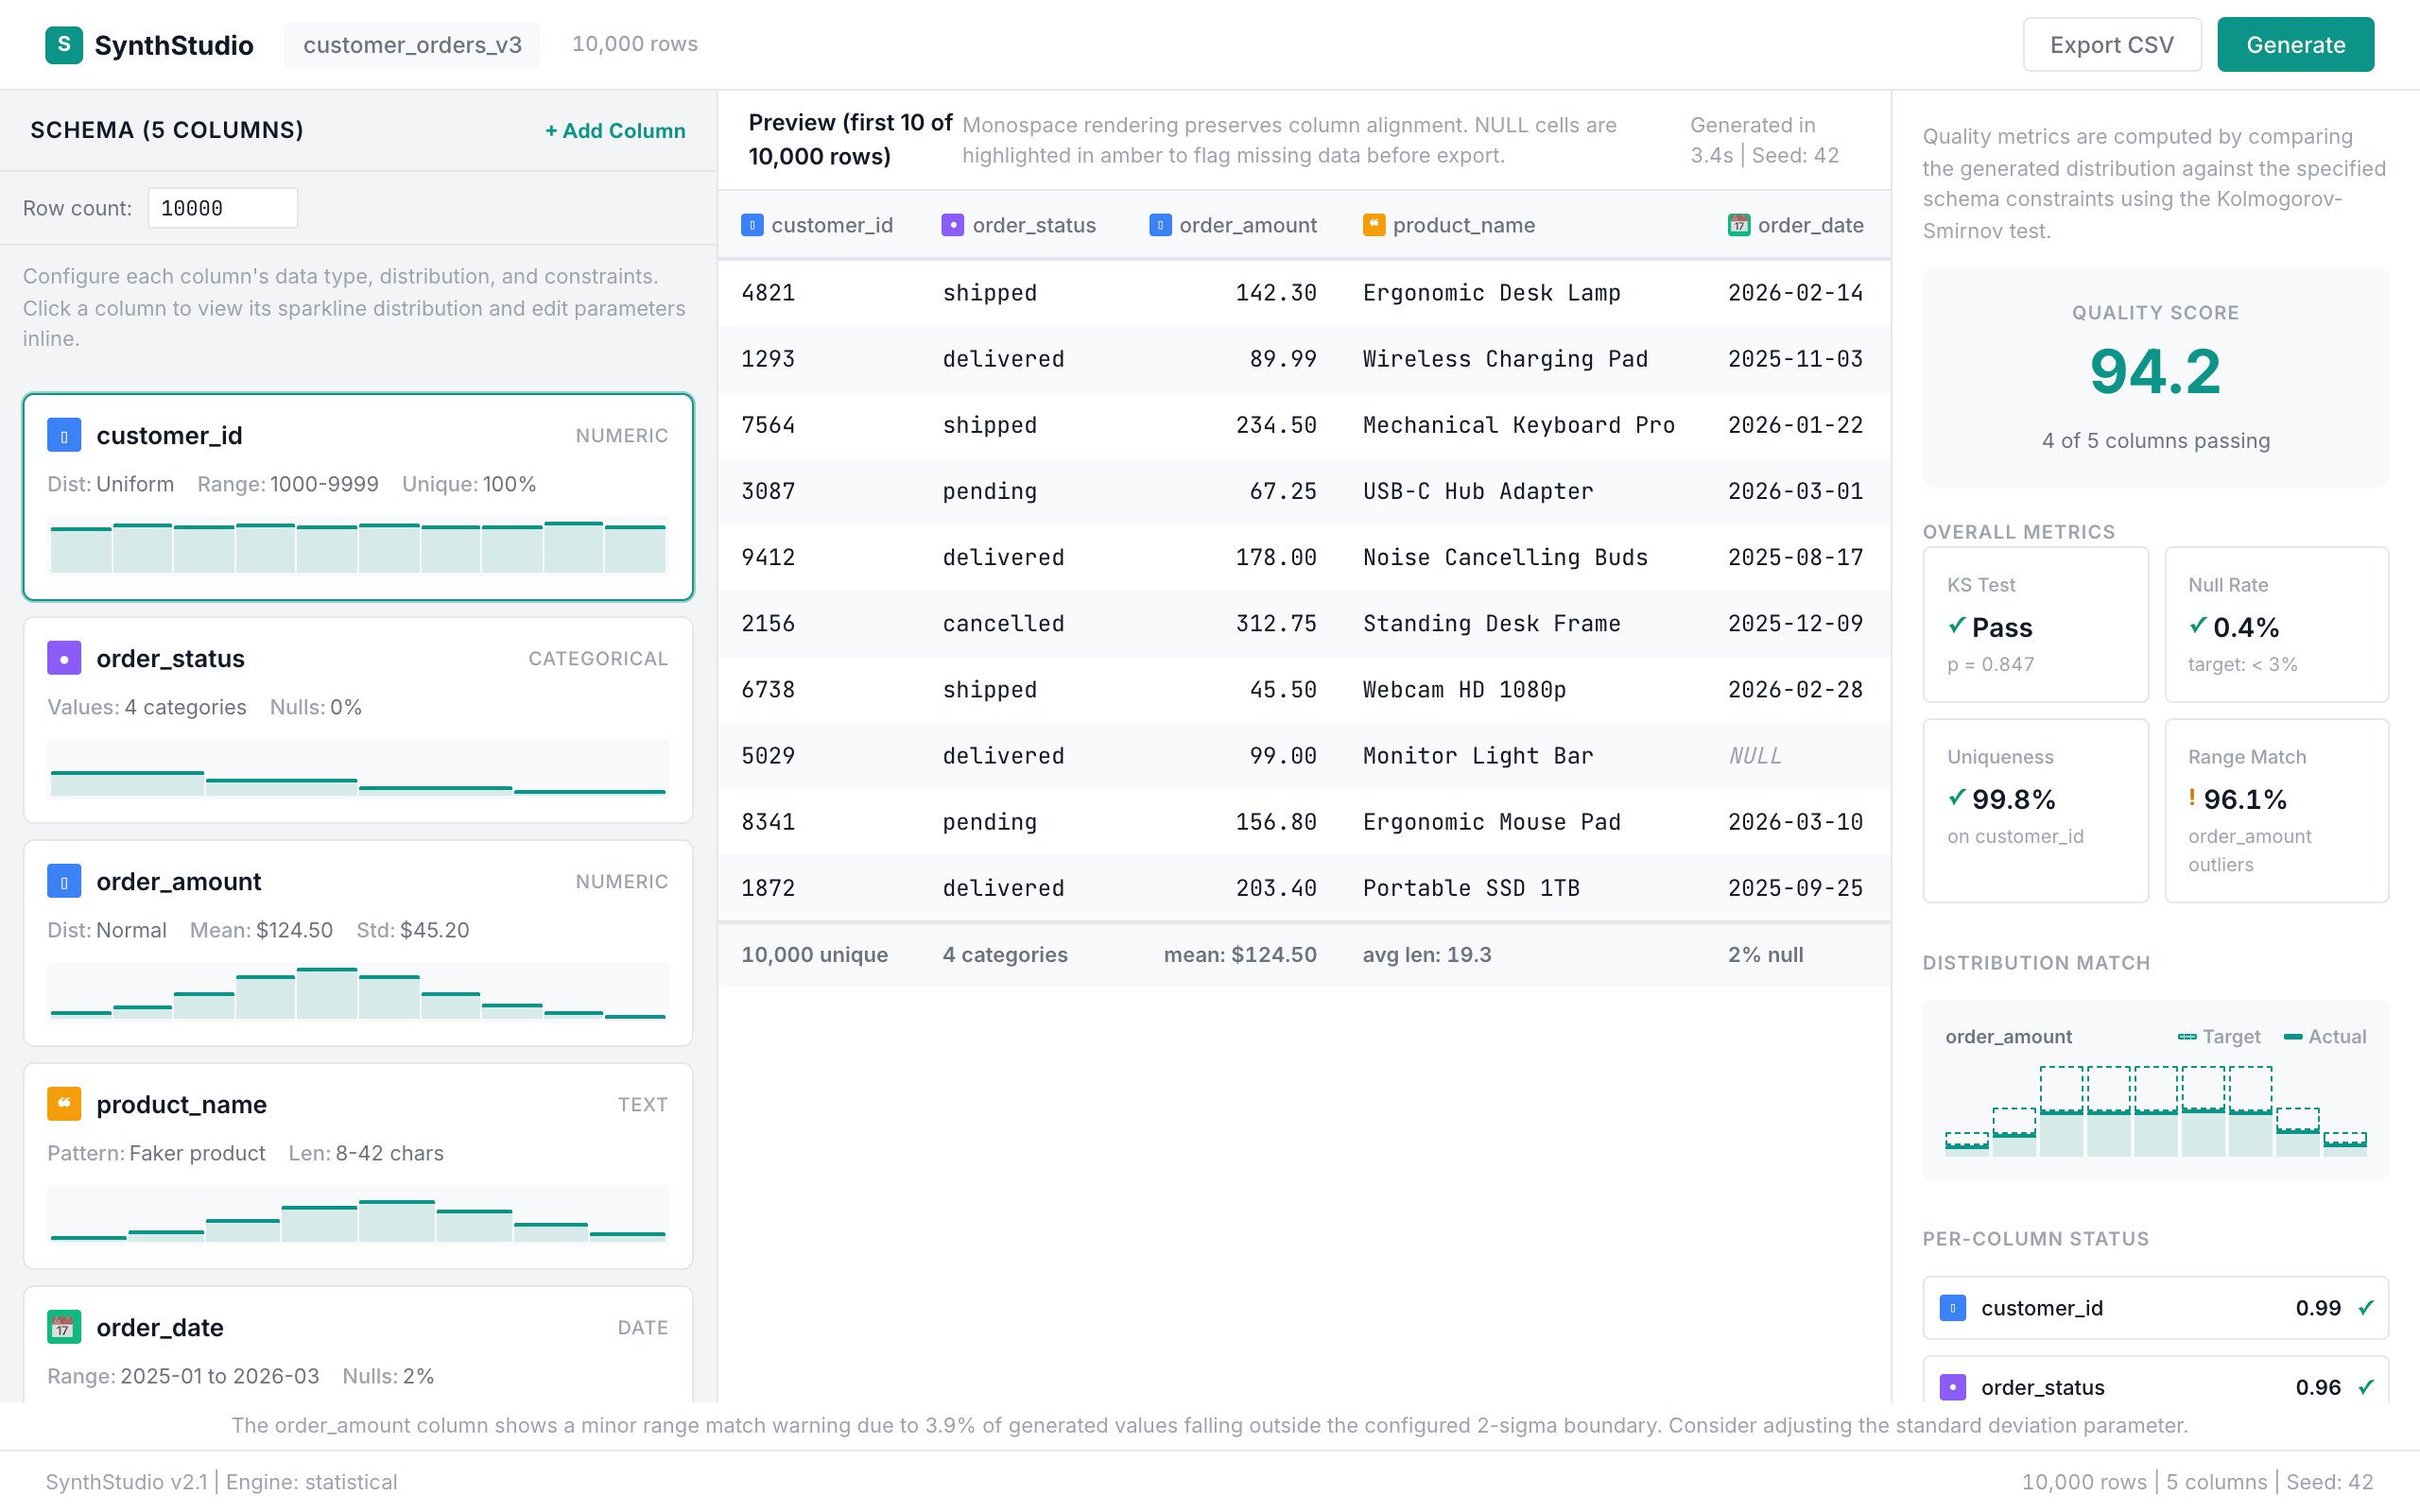Click the order_date calendar icon in schema
This screenshot has width=2420, height=1512.
coord(64,1327)
